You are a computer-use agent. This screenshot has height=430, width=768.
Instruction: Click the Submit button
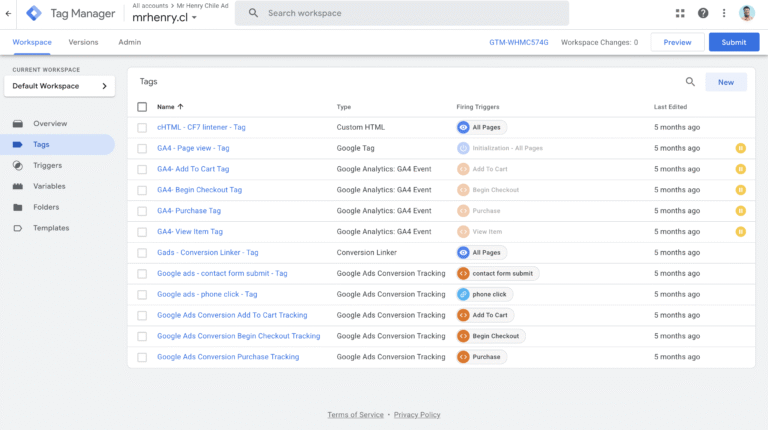point(733,42)
